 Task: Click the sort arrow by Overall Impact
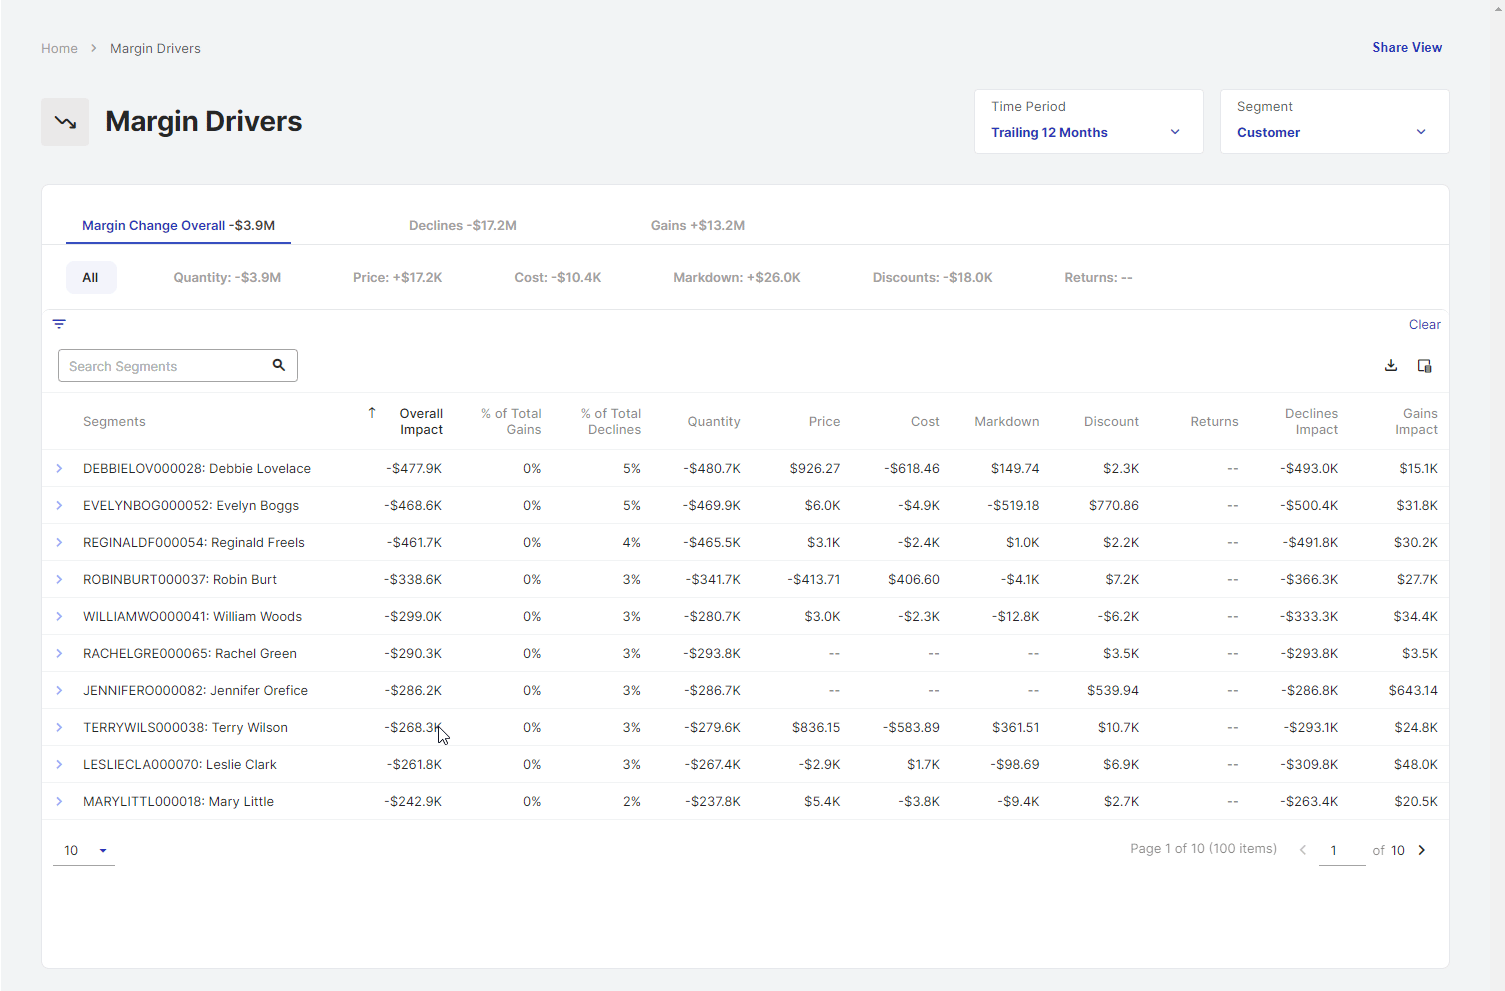(x=372, y=413)
